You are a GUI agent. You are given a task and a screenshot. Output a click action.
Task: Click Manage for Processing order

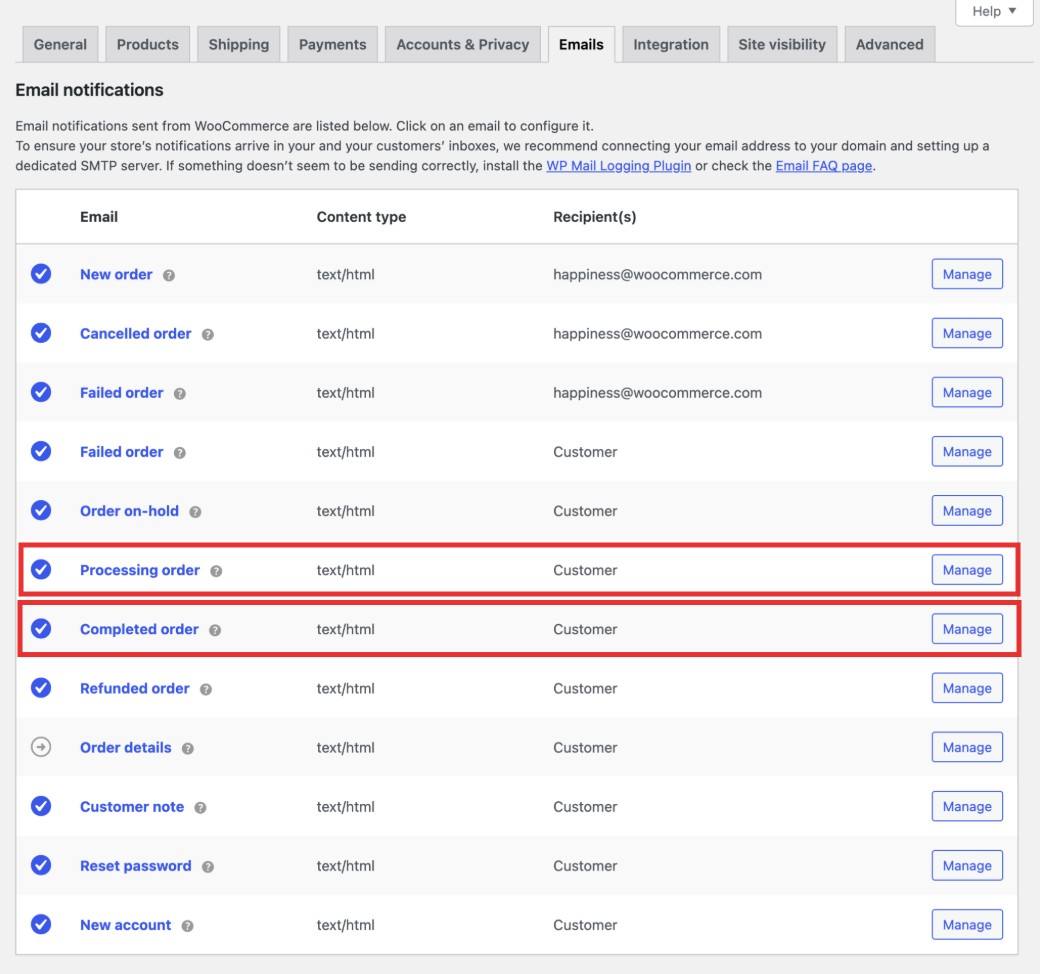[x=967, y=570]
